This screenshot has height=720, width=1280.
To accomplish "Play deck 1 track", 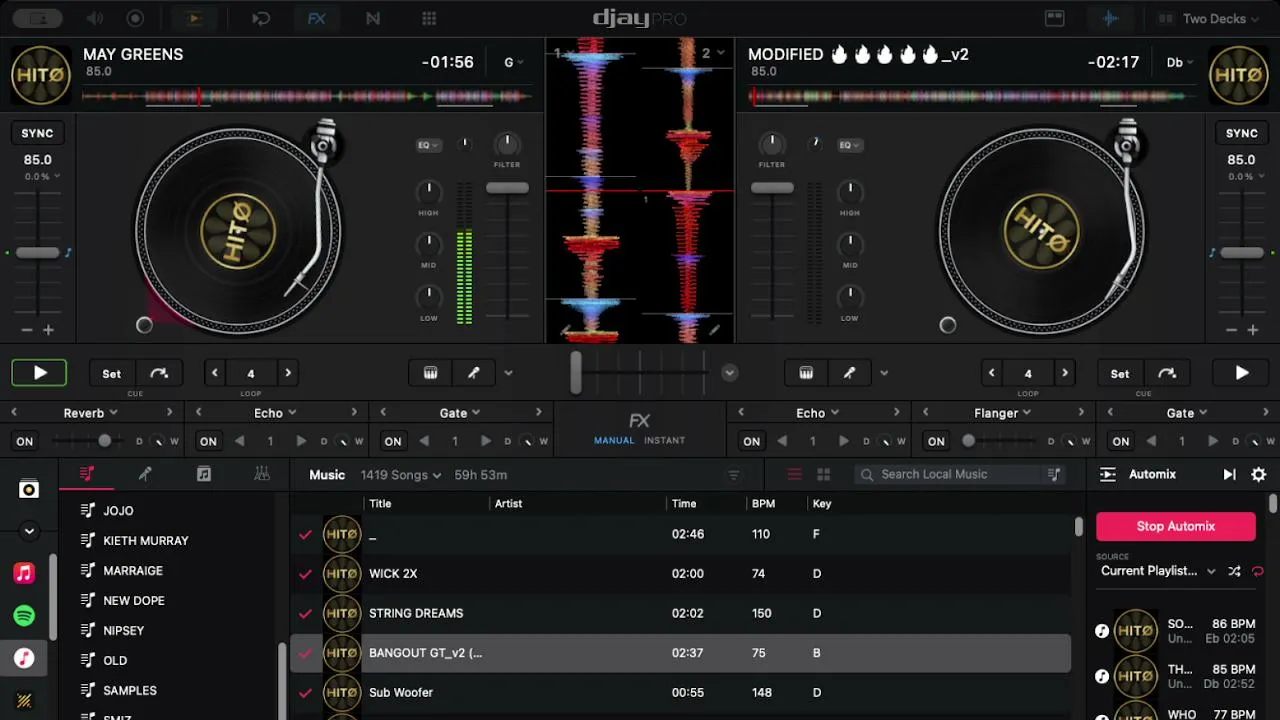I will tap(40, 373).
